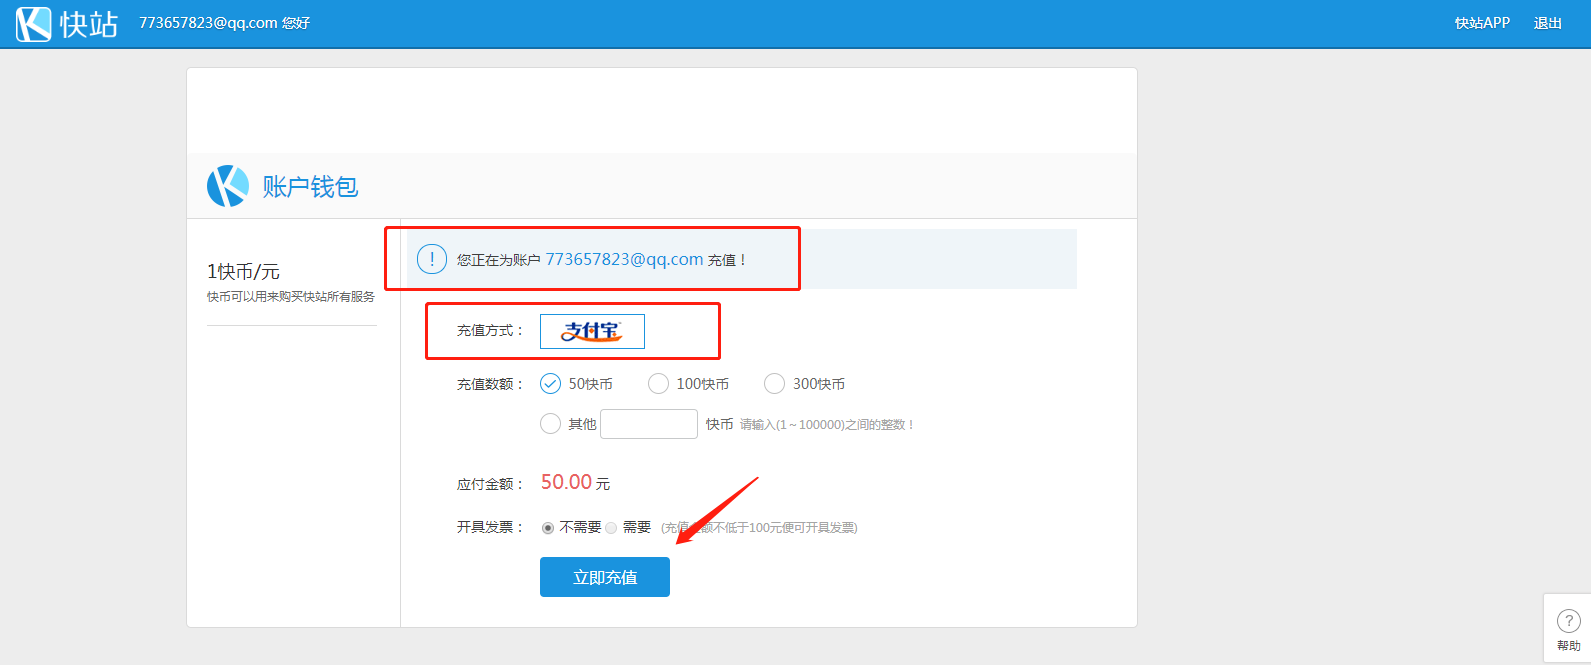The height and width of the screenshot is (665, 1591).
Task: Open the 快站APP link
Action: [1481, 23]
